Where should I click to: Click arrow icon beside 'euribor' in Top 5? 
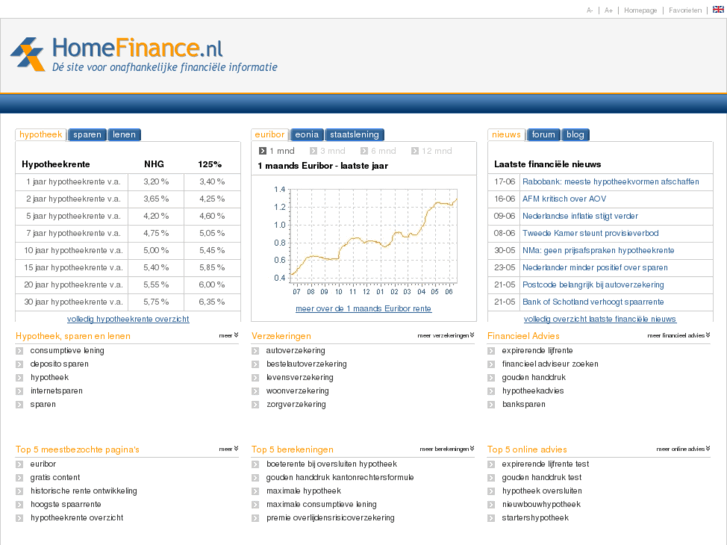tap(19, 464)
